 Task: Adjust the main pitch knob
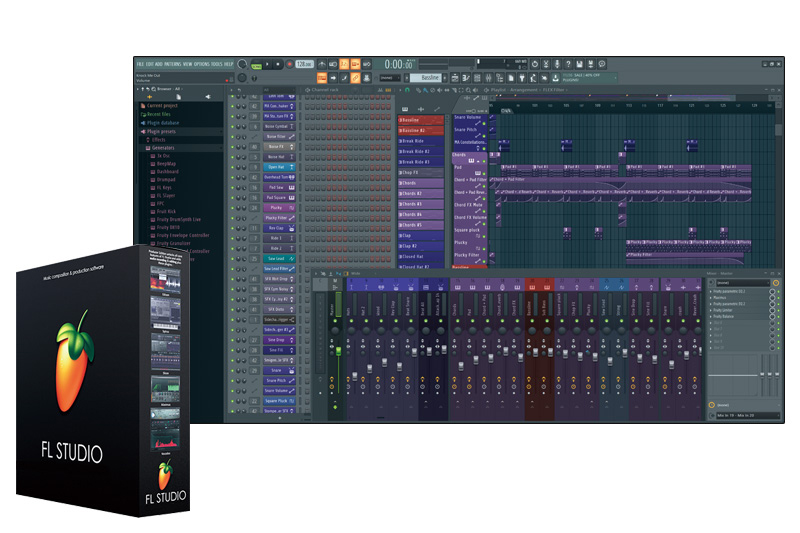(242, 78)
